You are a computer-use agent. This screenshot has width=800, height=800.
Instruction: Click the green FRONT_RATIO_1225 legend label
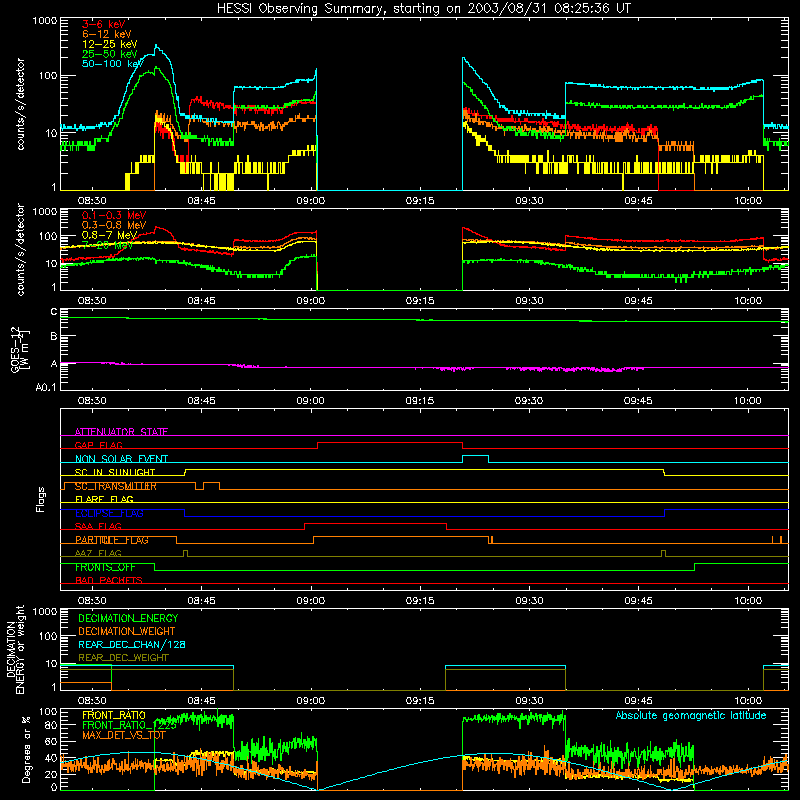[129, 725]
